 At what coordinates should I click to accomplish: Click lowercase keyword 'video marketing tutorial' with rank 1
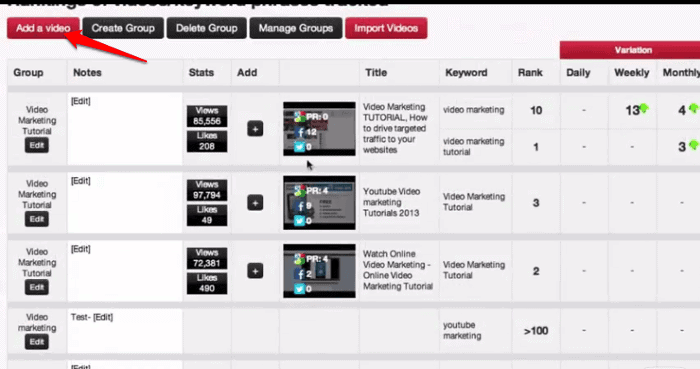(474, 146)
